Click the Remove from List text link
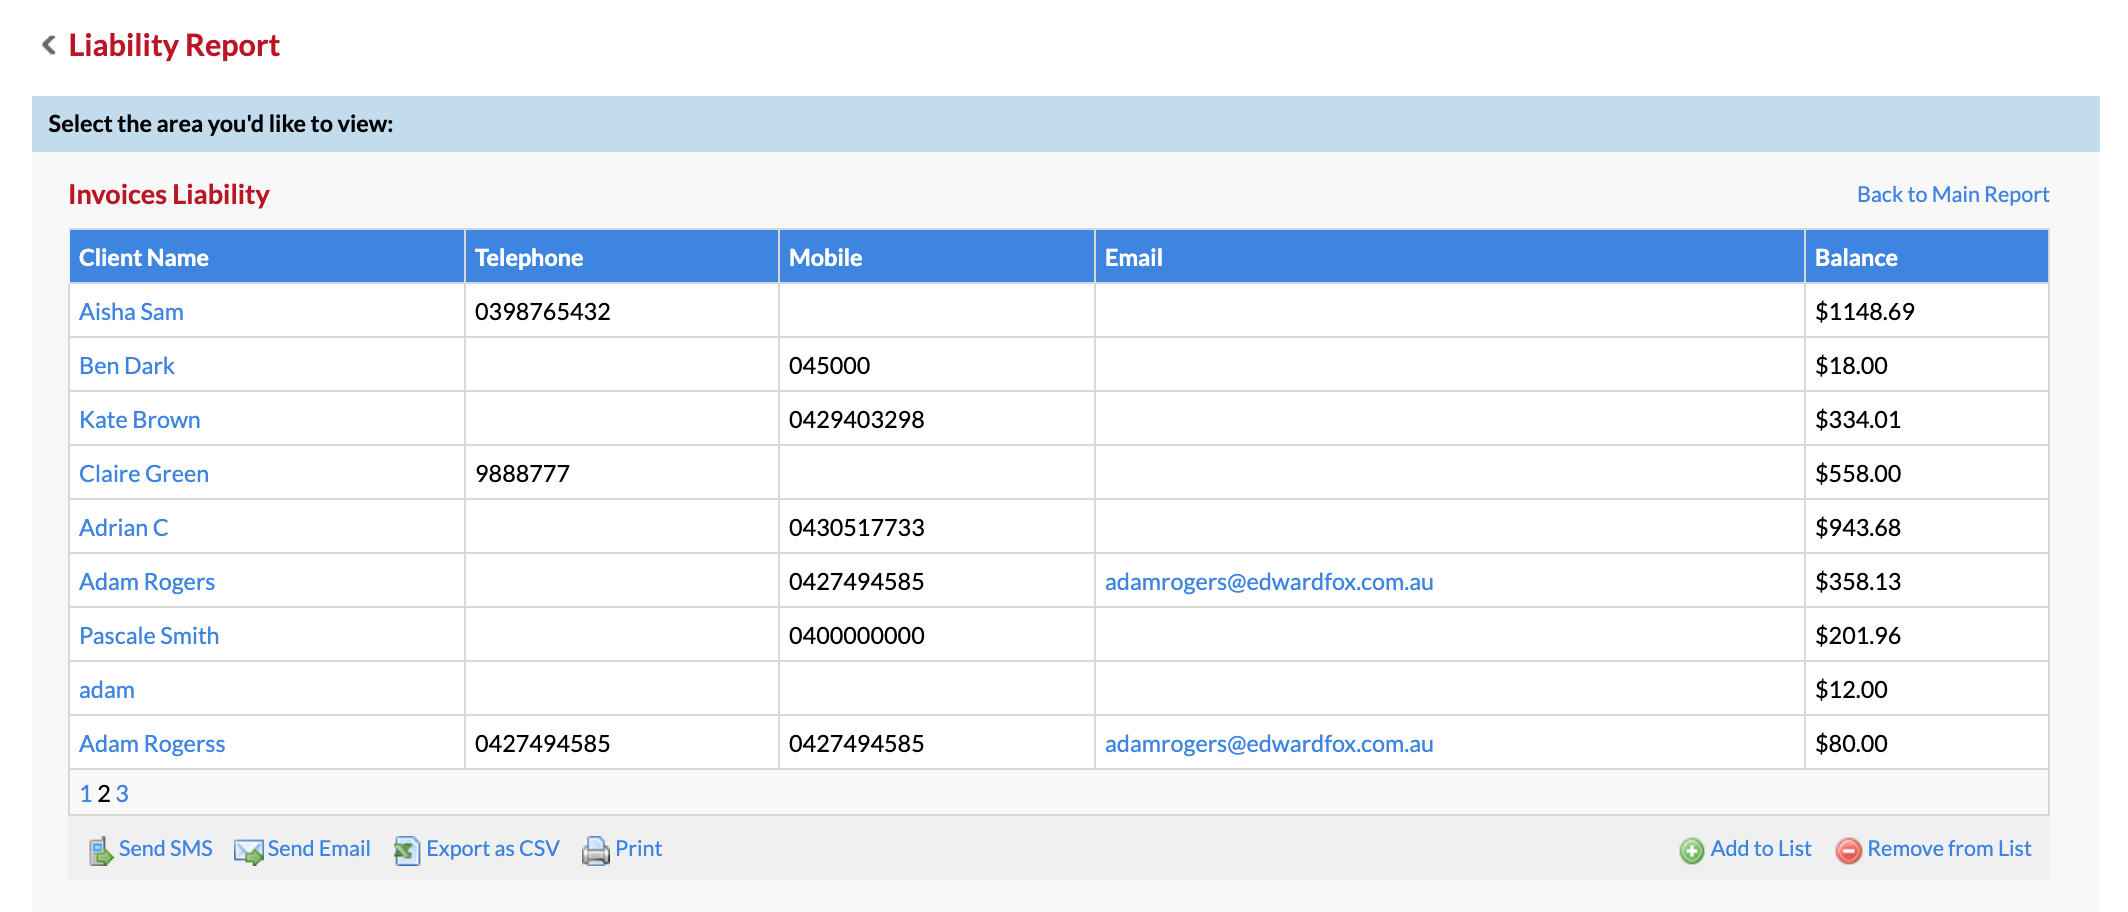The height and width of the screenshot is (912, 2128). click(1950, 848)
